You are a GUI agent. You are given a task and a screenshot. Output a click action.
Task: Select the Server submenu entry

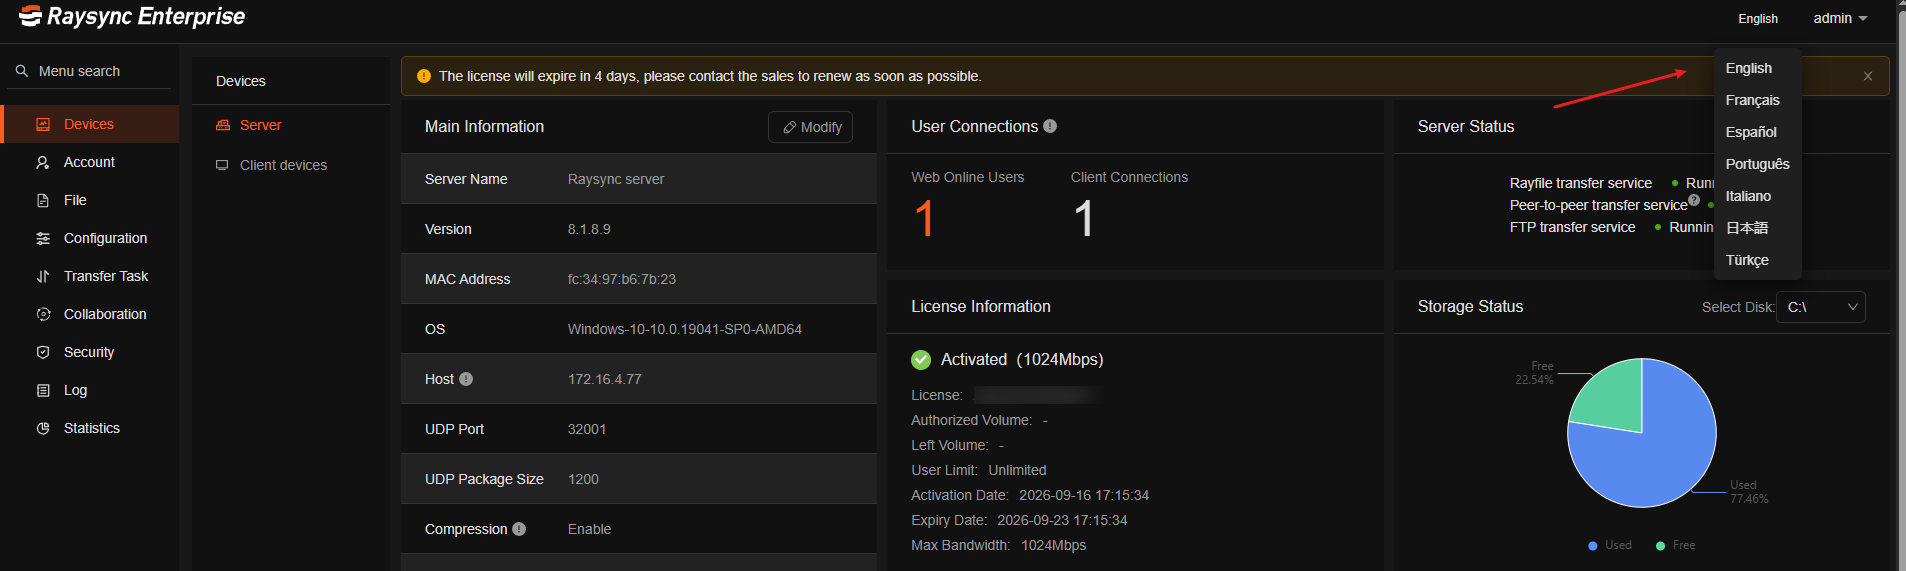click(290, 125)
